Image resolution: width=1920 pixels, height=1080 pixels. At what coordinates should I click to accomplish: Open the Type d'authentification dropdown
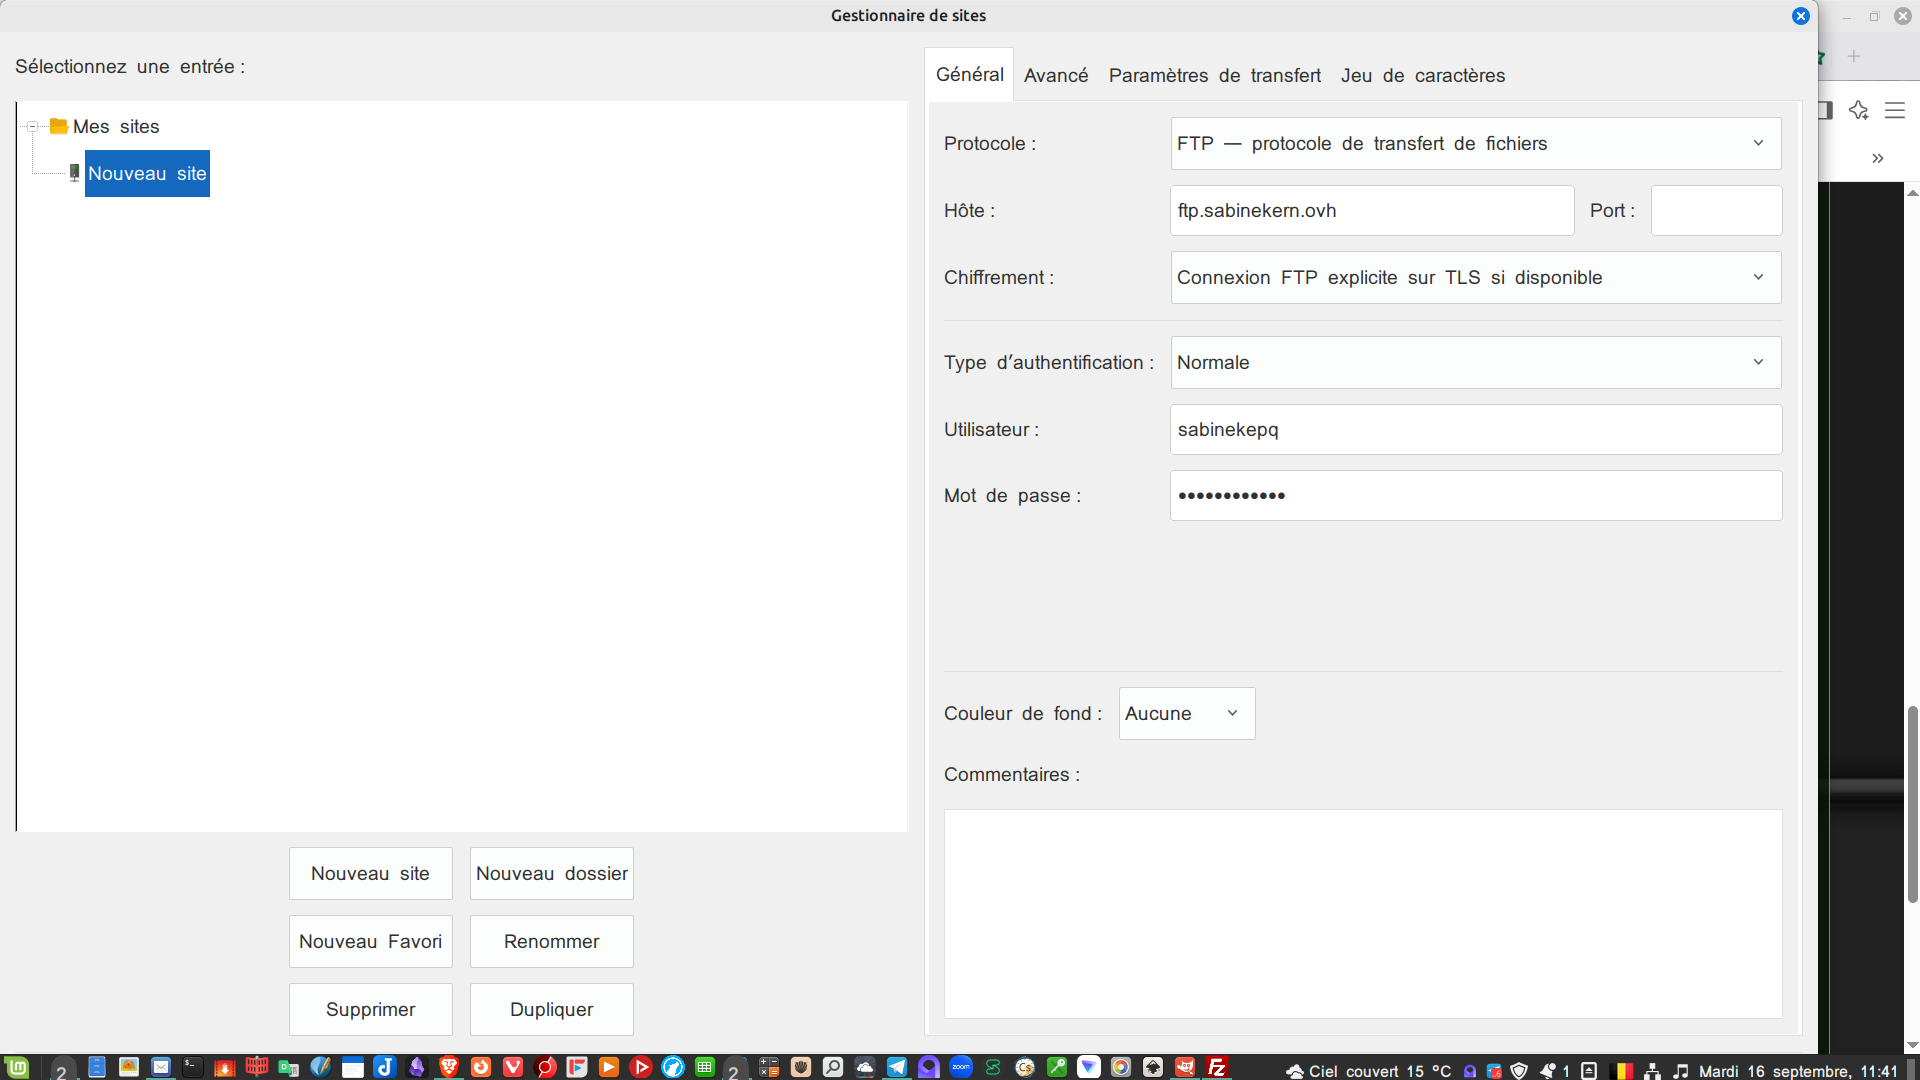pyautogui.click(x=1475, y=363)
